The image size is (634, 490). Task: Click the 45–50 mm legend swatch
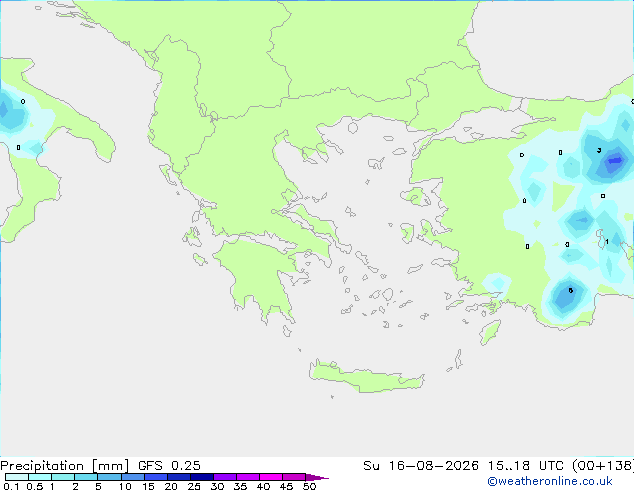pyautogui.click(x=294, y=477)
